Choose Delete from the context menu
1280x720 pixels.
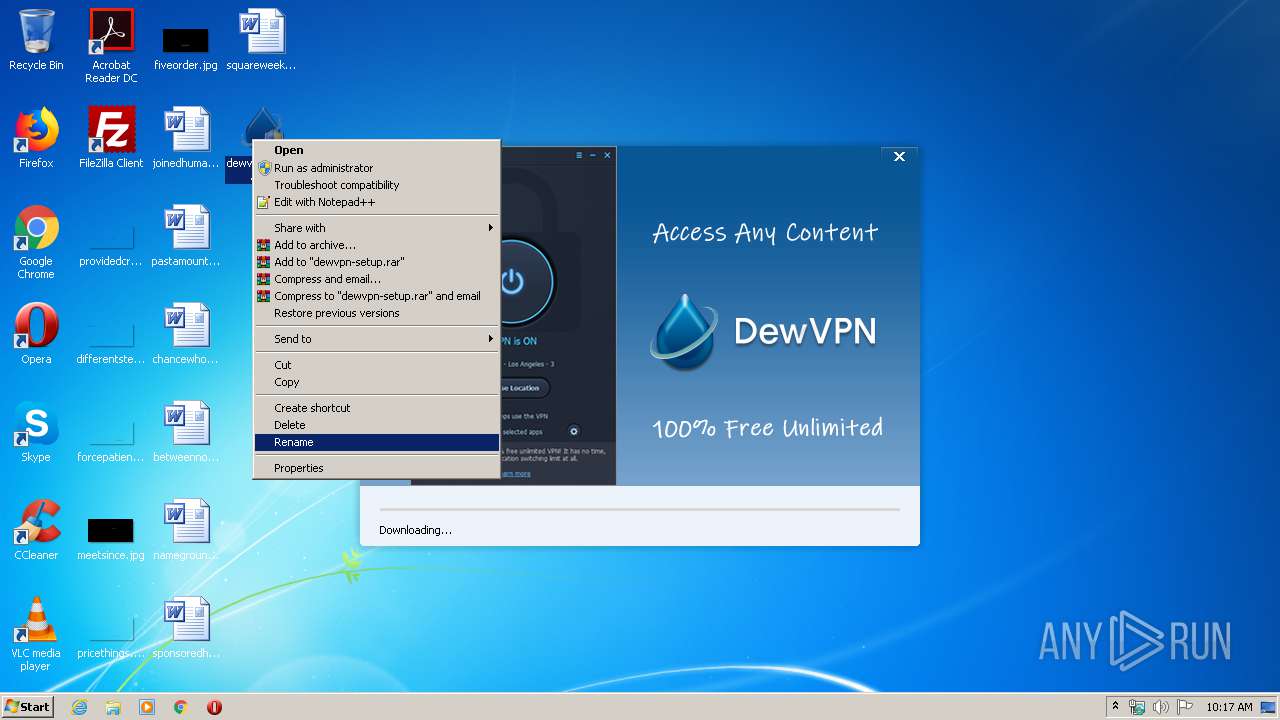click(x=377, y=425)
